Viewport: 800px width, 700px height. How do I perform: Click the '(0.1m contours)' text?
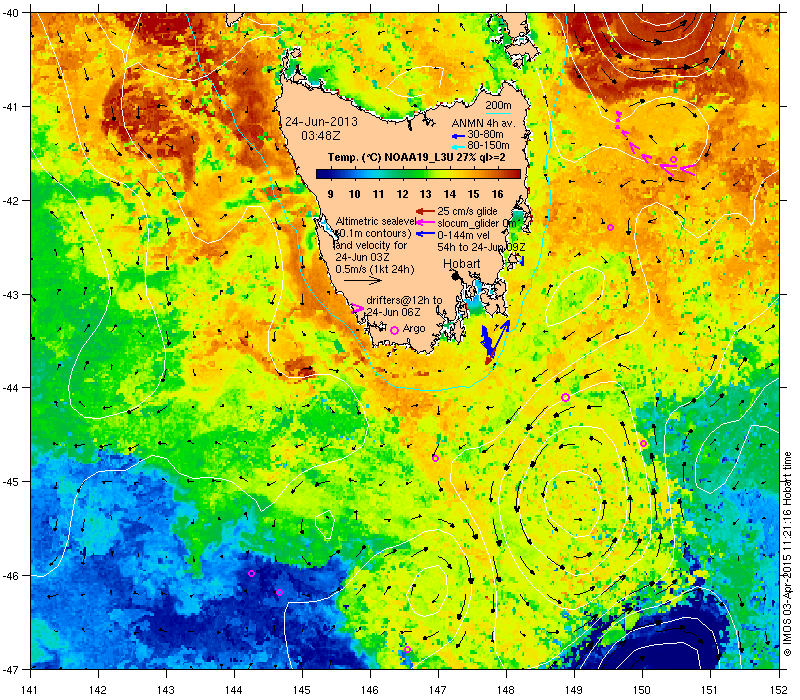(x=373, y=233)
